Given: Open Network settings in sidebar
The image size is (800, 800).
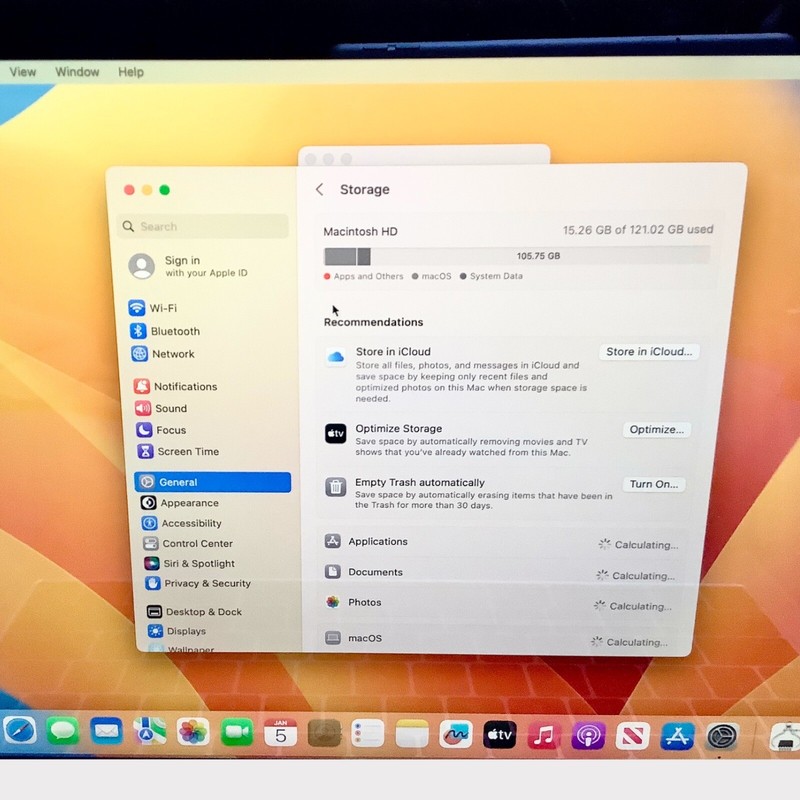Looking at the screenshot, I should point(163,354).
